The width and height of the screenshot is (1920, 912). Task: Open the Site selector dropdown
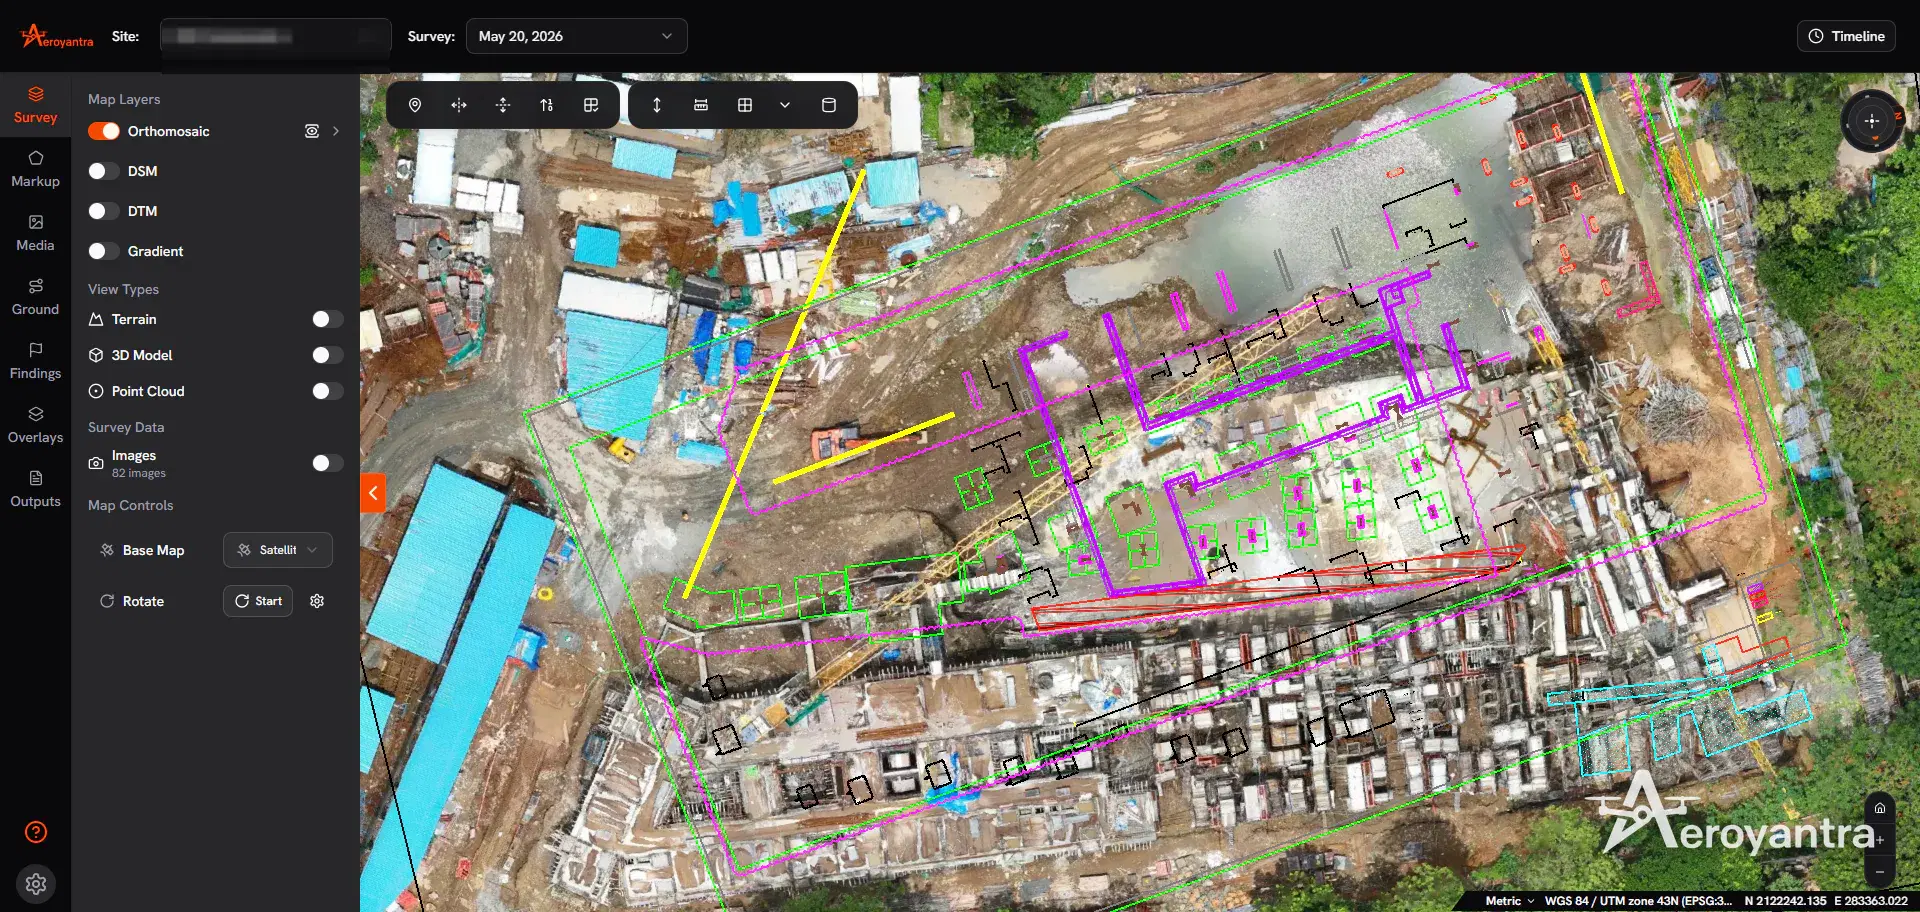[x=276, y=36]
